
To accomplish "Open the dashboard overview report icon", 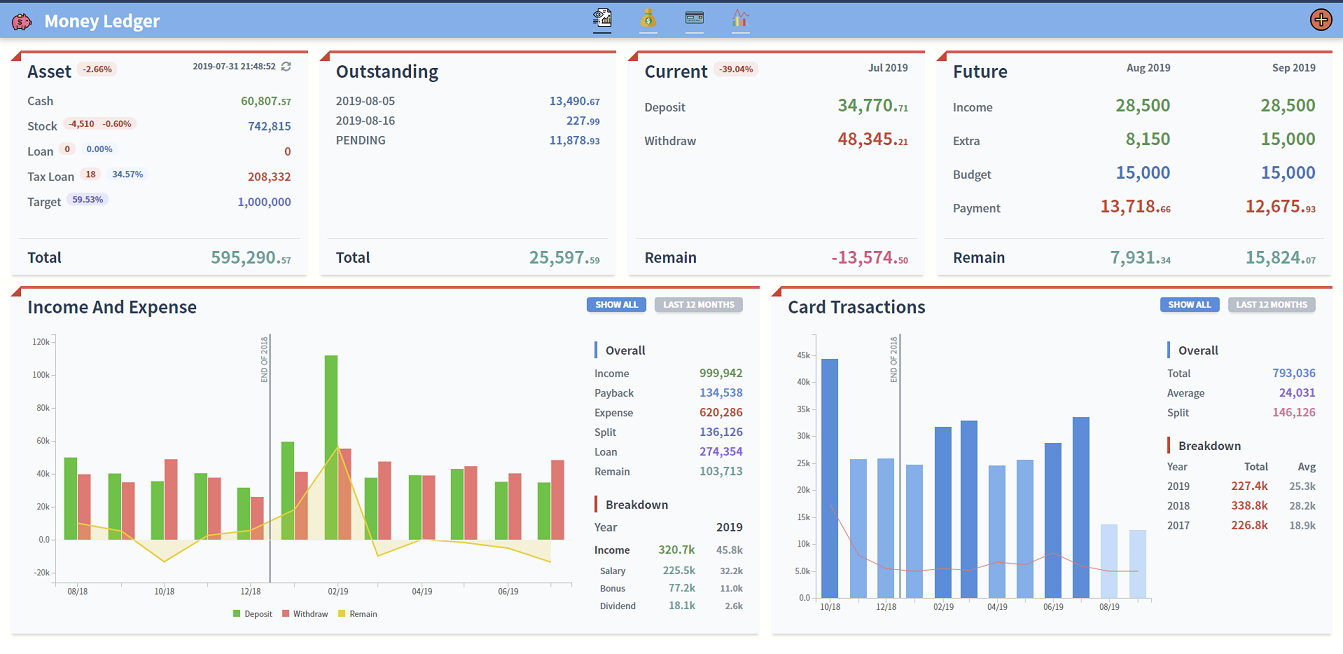I will click(x=602, y=18).
